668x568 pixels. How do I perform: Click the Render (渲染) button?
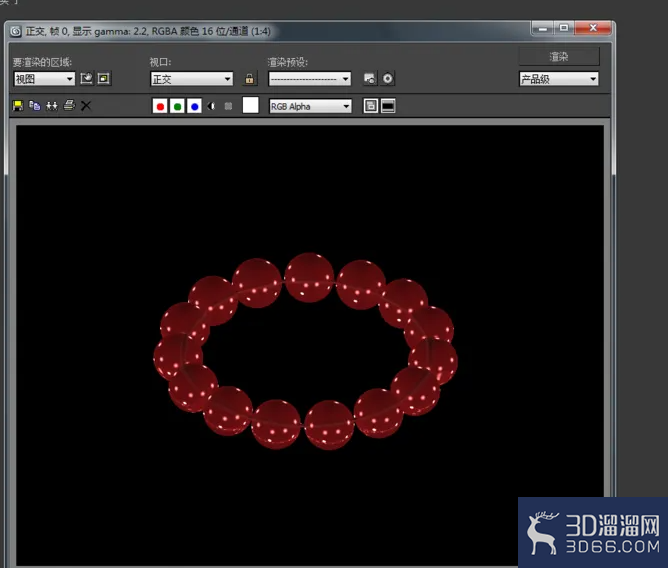[x=559, y=57]
